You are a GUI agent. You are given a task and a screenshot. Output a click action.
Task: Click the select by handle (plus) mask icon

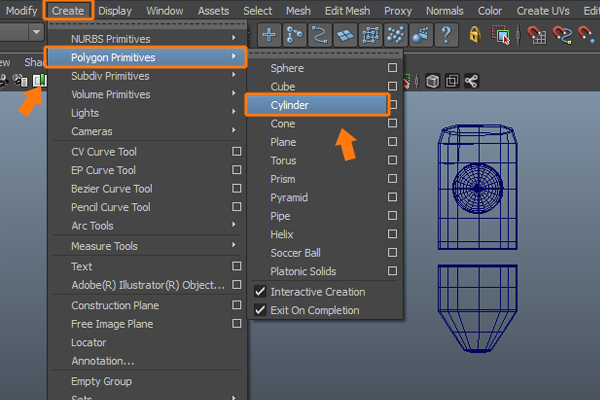[x=269, y=35]
